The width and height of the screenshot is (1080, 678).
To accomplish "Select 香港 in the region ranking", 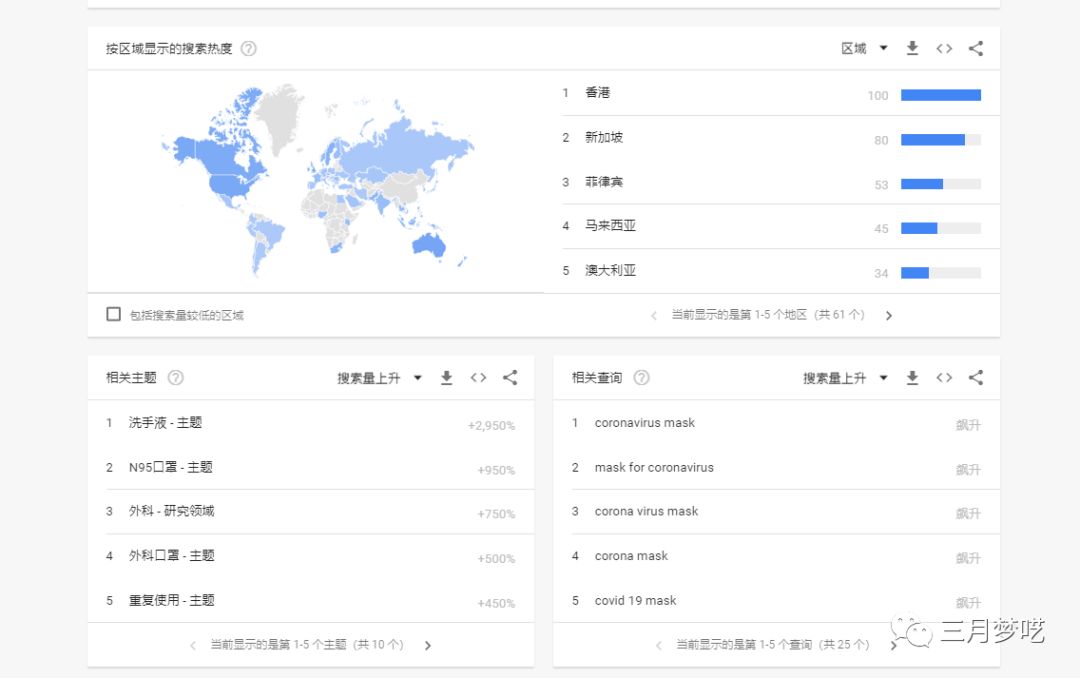I will (x=598, y=93).
